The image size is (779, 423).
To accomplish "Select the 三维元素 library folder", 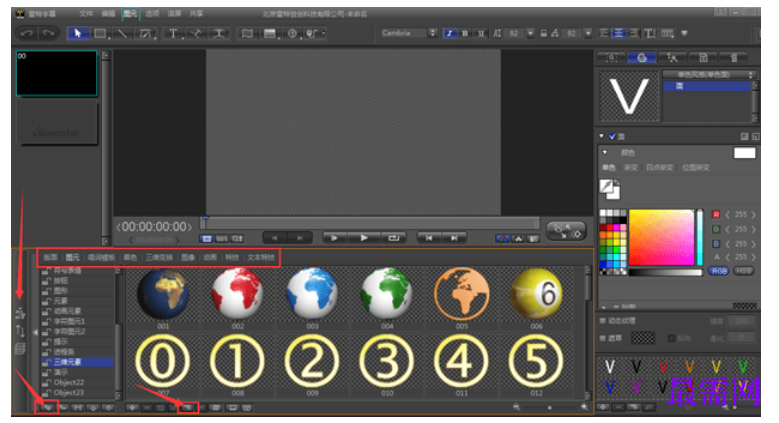I will click(78, 362).
